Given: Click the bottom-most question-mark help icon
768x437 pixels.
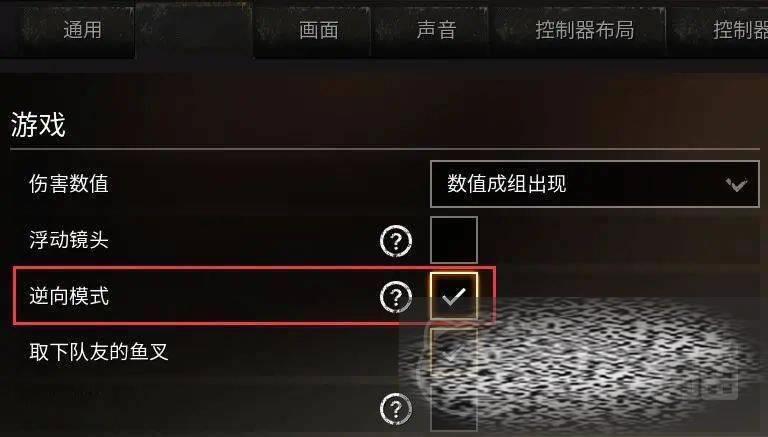Looking at the screenshot, I should tap(396, 409).
